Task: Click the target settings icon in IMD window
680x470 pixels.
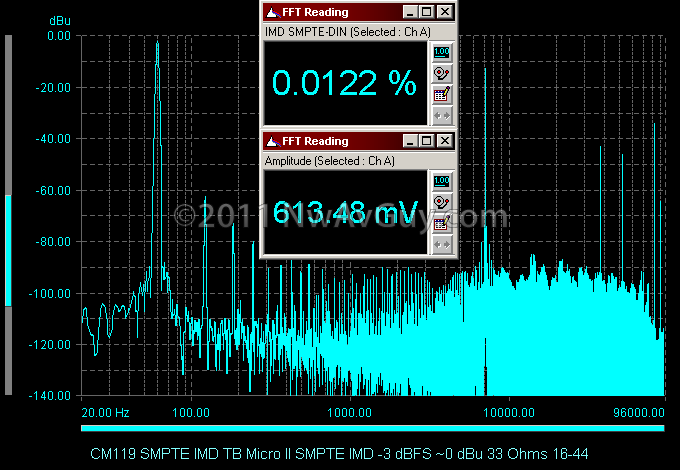Action: pos(443,73)
